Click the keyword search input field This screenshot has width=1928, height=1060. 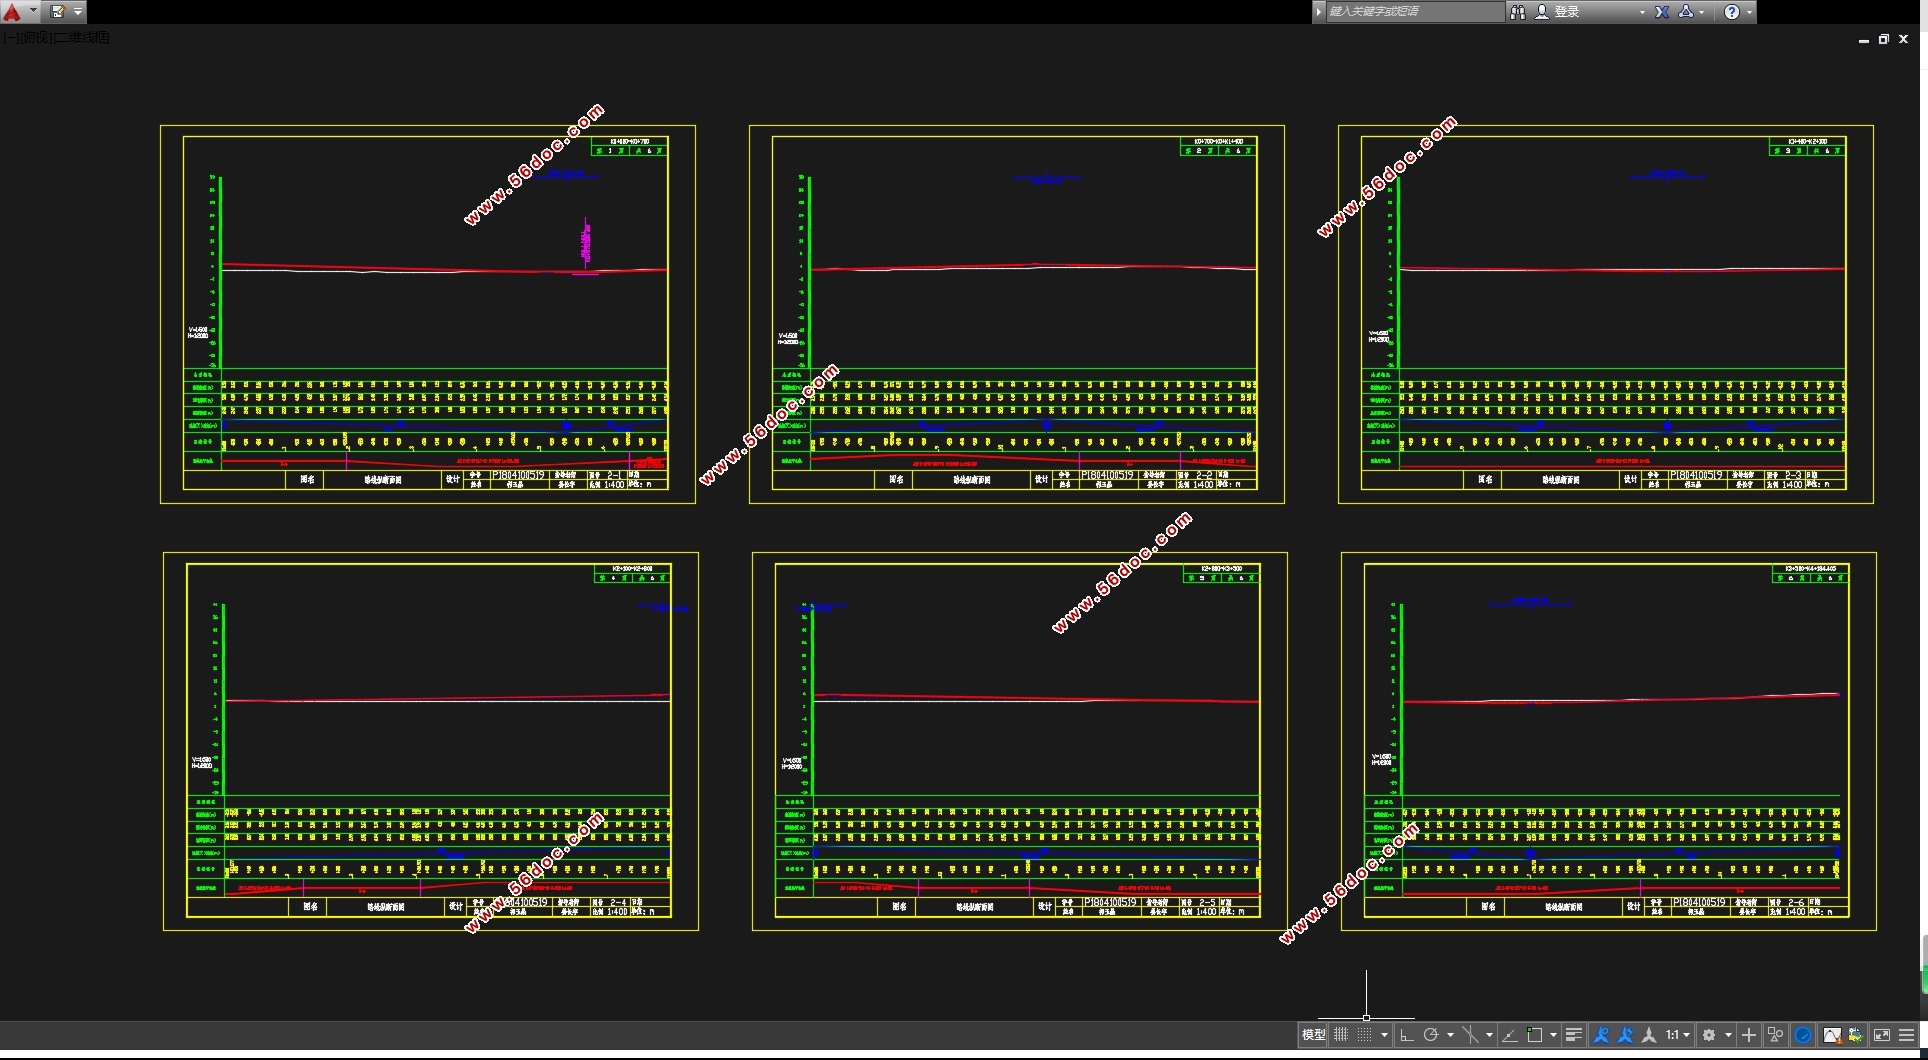[x=1413, y=12]
